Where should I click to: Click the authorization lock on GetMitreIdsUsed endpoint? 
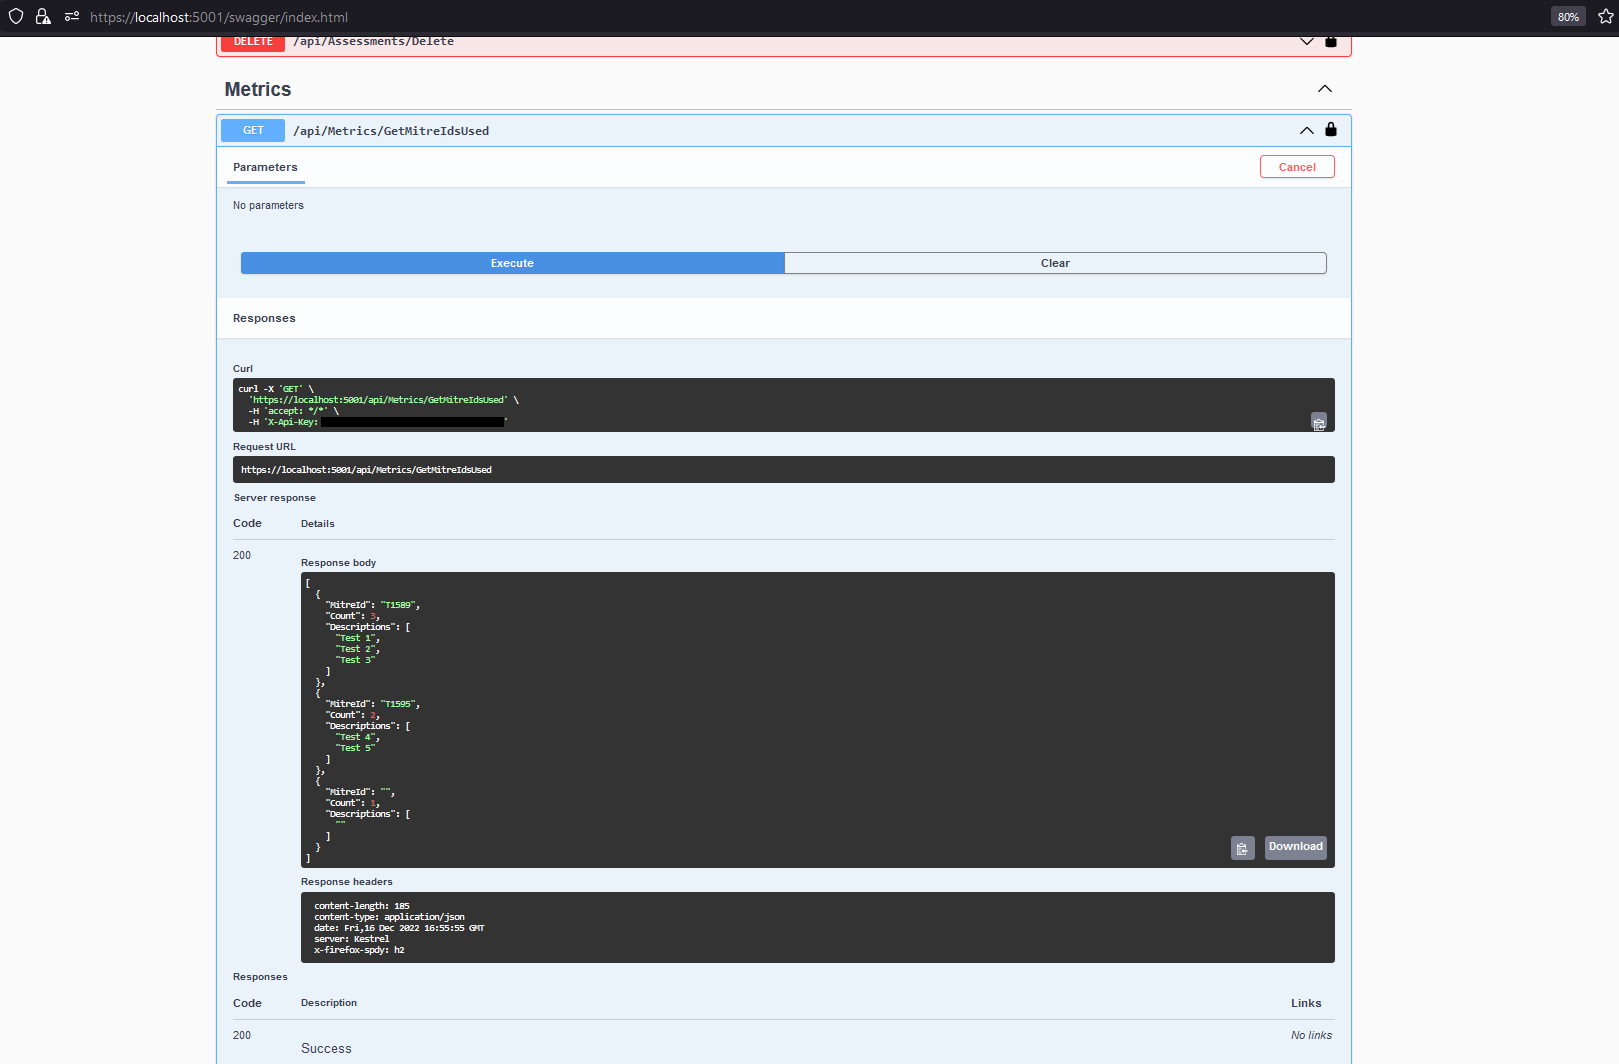pyautogui.click(x=1330, y=130)
